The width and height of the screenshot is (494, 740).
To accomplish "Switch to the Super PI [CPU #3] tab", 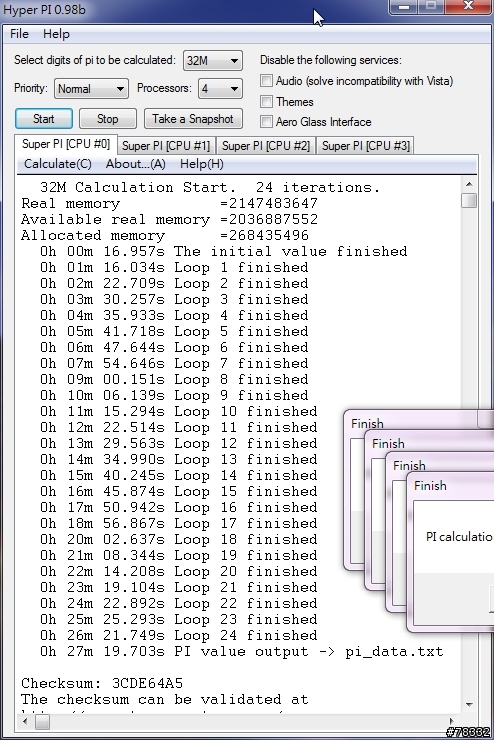I will click(x=366, y=145).
